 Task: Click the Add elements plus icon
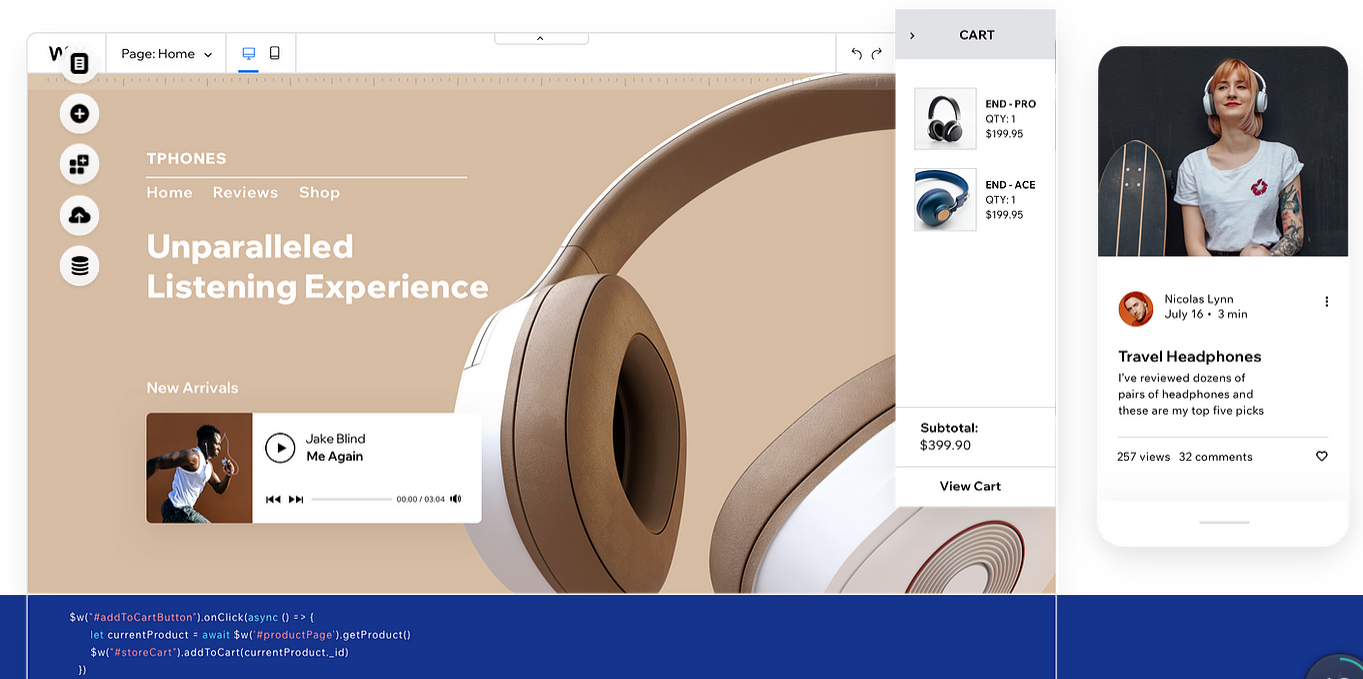(79, 114)
